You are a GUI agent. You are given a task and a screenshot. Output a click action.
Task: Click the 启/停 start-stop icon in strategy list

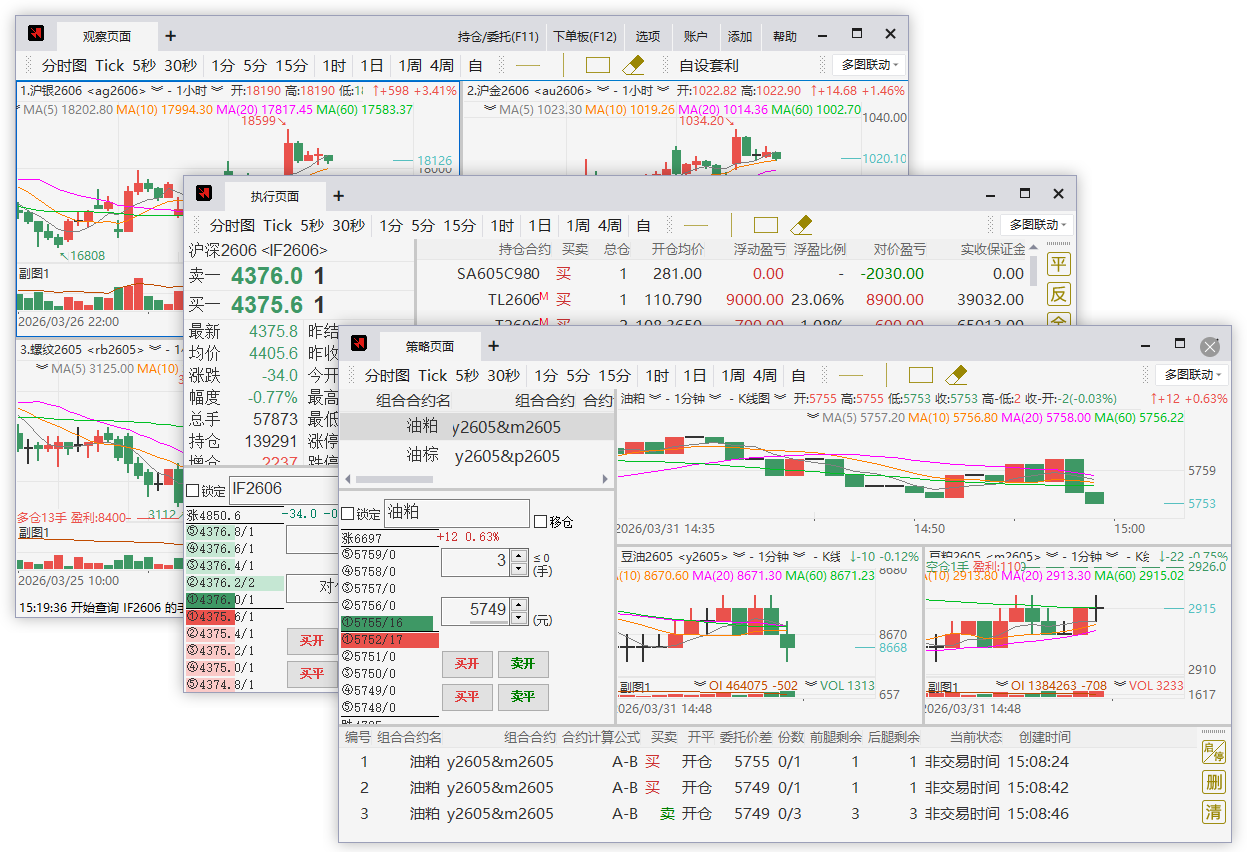(1214, 751)
